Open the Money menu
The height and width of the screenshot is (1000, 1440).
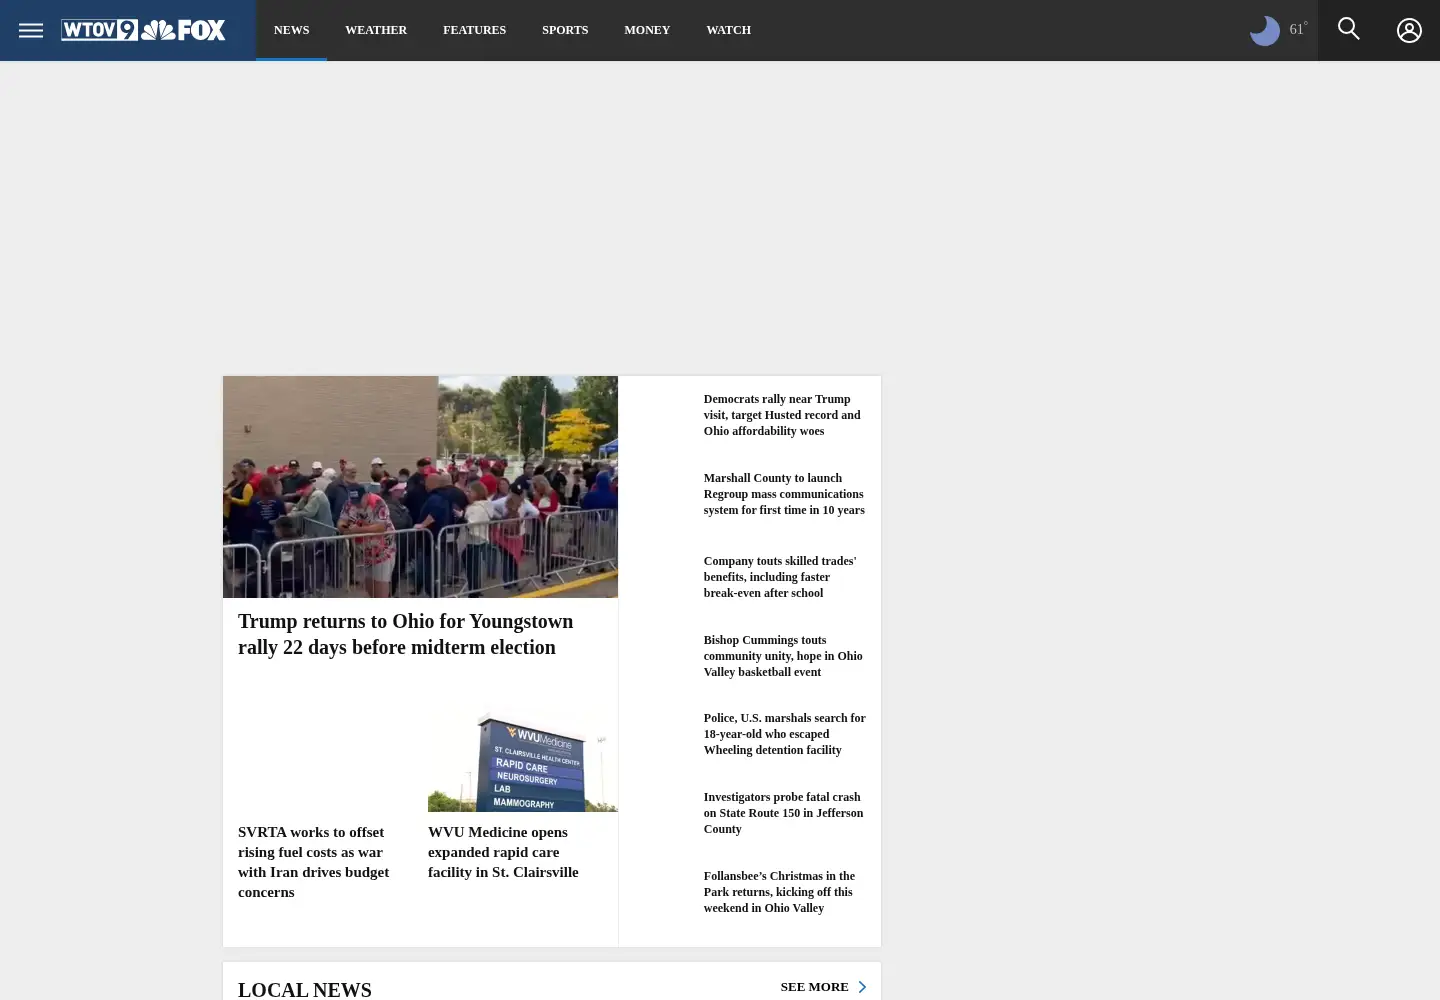coord(647,30)
